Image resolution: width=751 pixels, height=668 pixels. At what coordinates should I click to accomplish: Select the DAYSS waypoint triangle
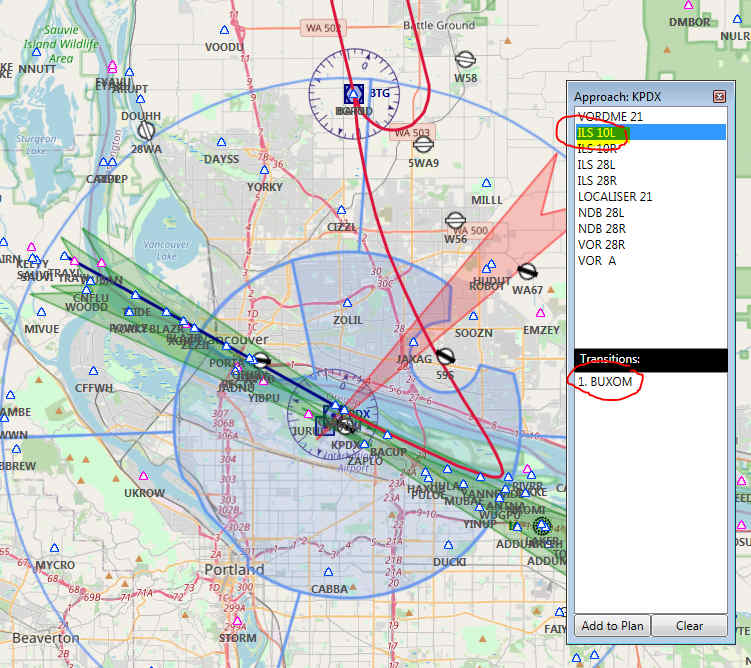pyautogui.click(x=221, y=142)
